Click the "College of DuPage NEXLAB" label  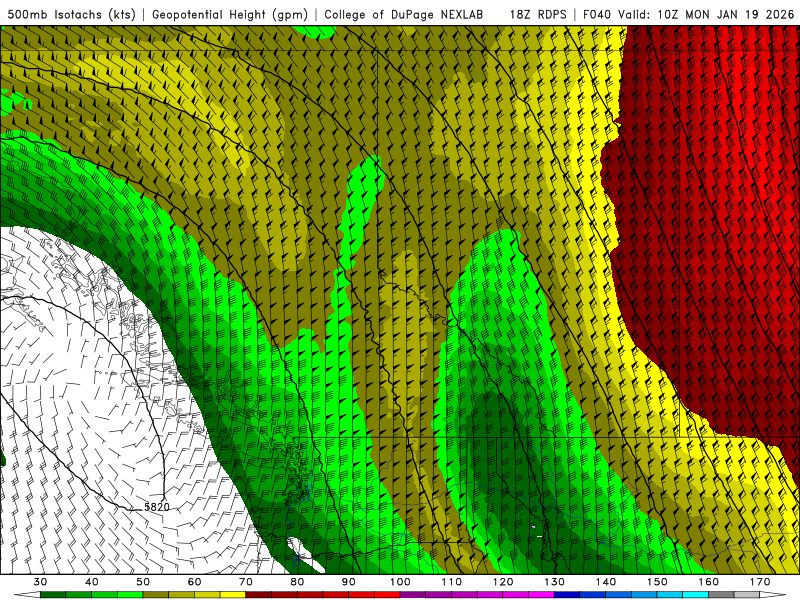404,15
